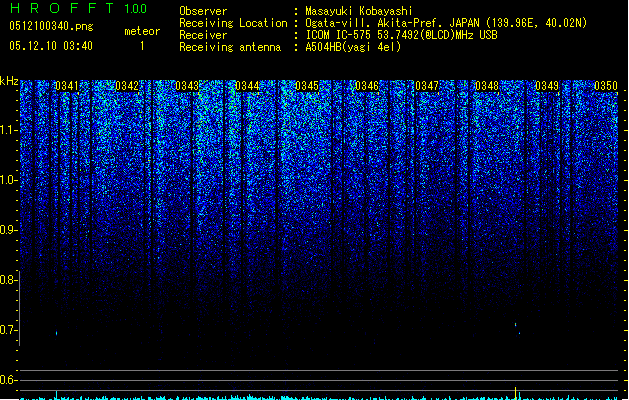Viewport: 629px width, 400px height.
Task: Click the 0348 time marker
Action: click(487, 86)
